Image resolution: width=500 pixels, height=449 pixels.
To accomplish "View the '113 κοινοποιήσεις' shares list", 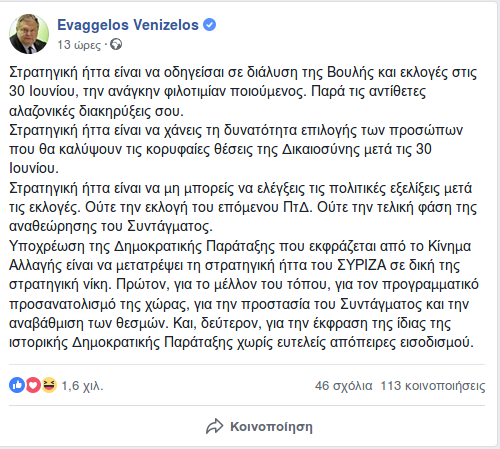I will 433,386.
